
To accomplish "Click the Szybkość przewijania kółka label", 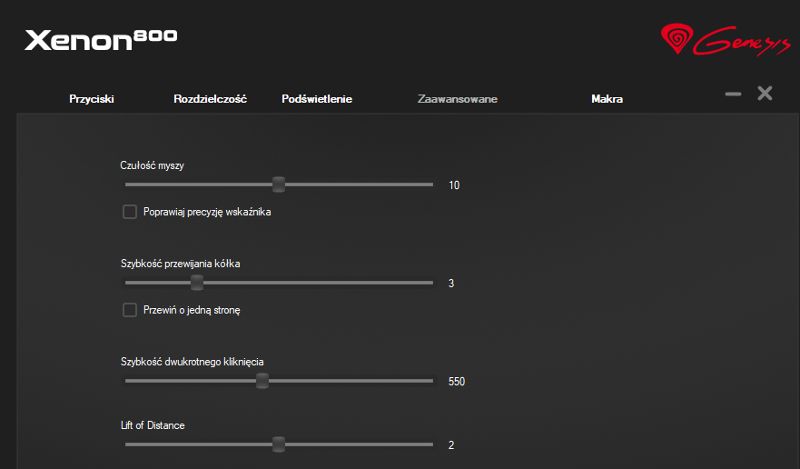I will (x=180, y=263).
